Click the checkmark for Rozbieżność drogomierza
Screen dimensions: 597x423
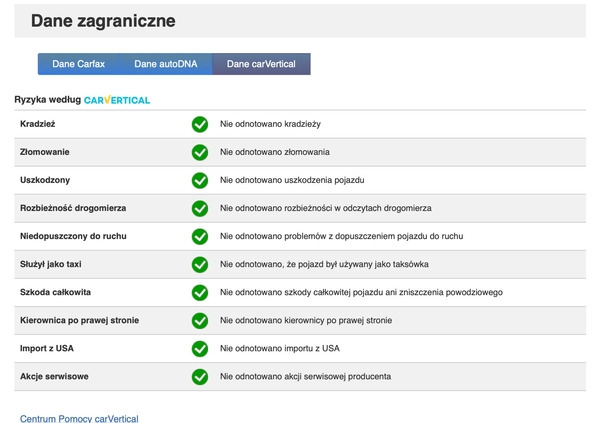click(x=200, y=208)
